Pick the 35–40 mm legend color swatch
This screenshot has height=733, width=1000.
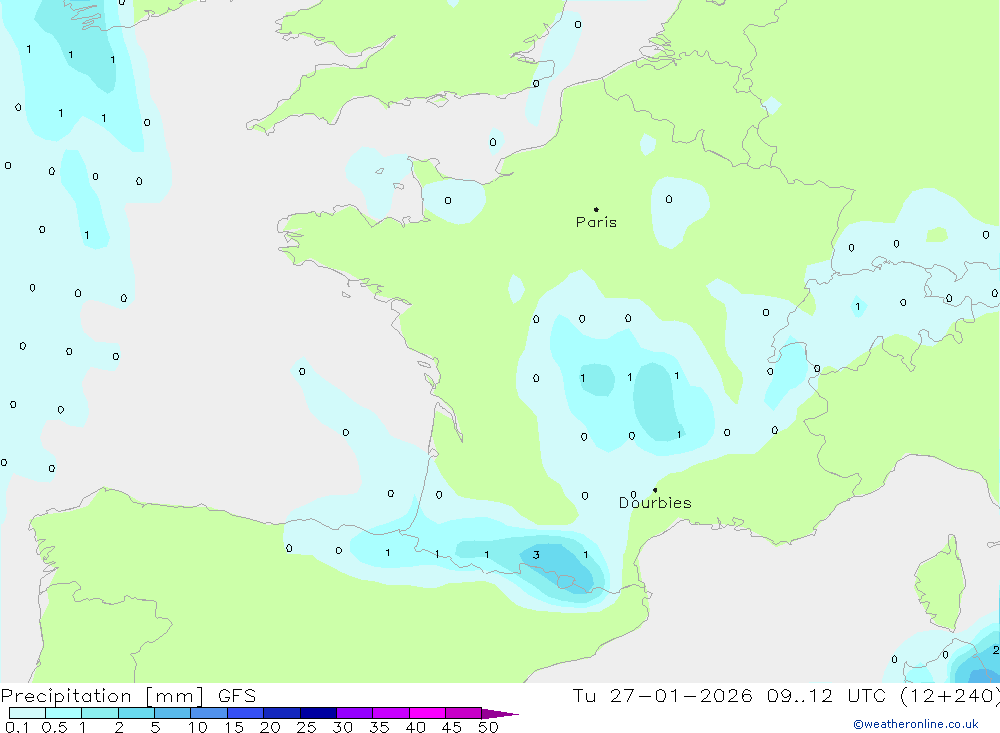click(391, 713)
